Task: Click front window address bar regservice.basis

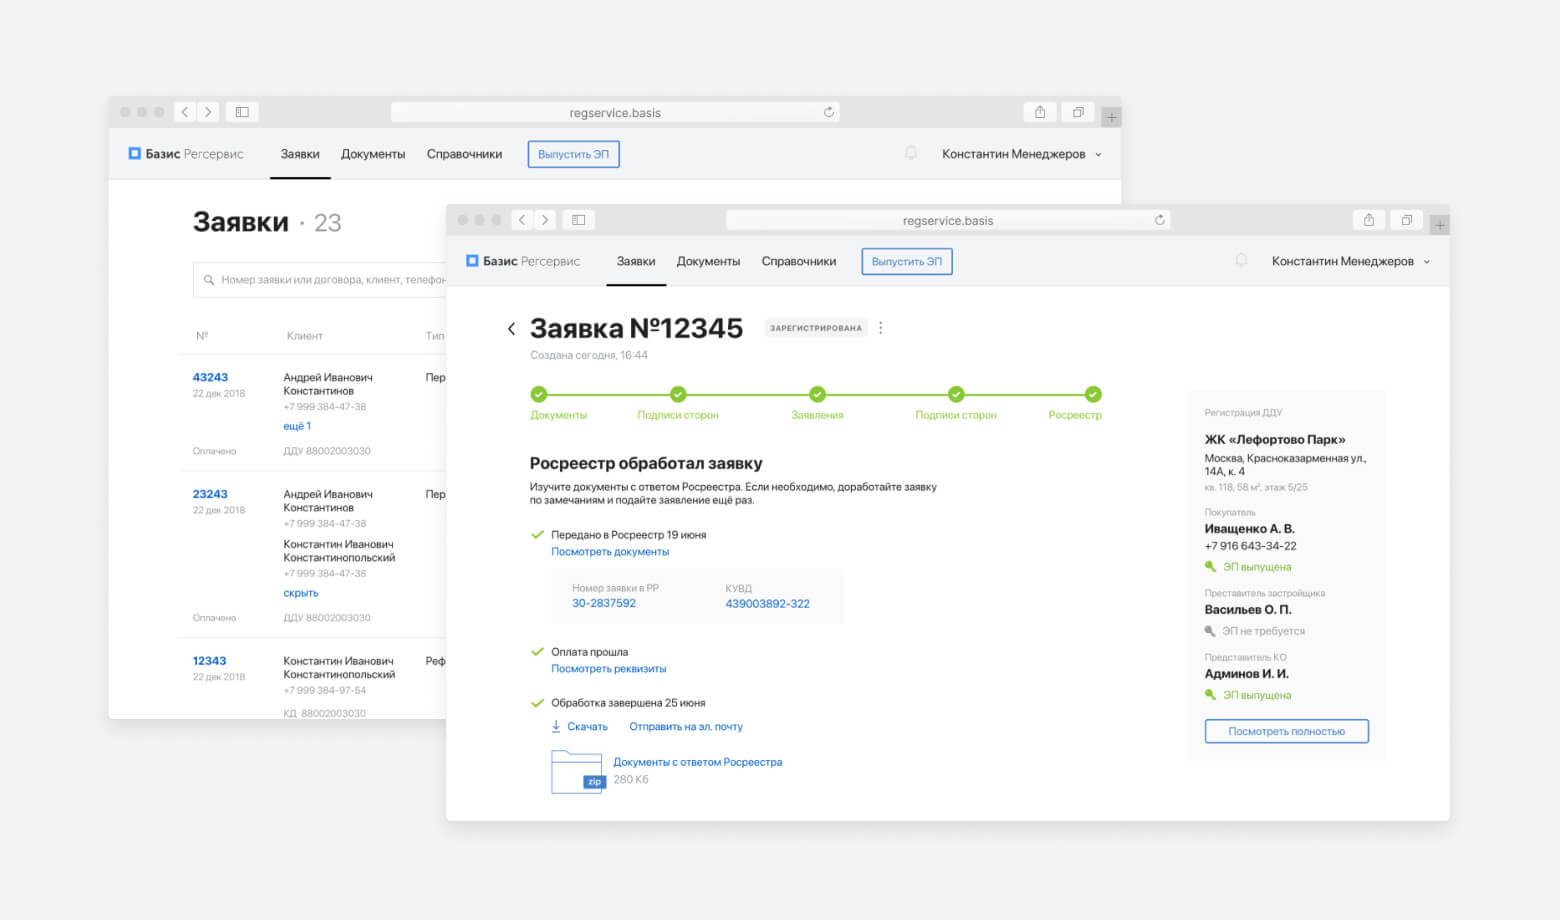Action: (x=948, y=220)
